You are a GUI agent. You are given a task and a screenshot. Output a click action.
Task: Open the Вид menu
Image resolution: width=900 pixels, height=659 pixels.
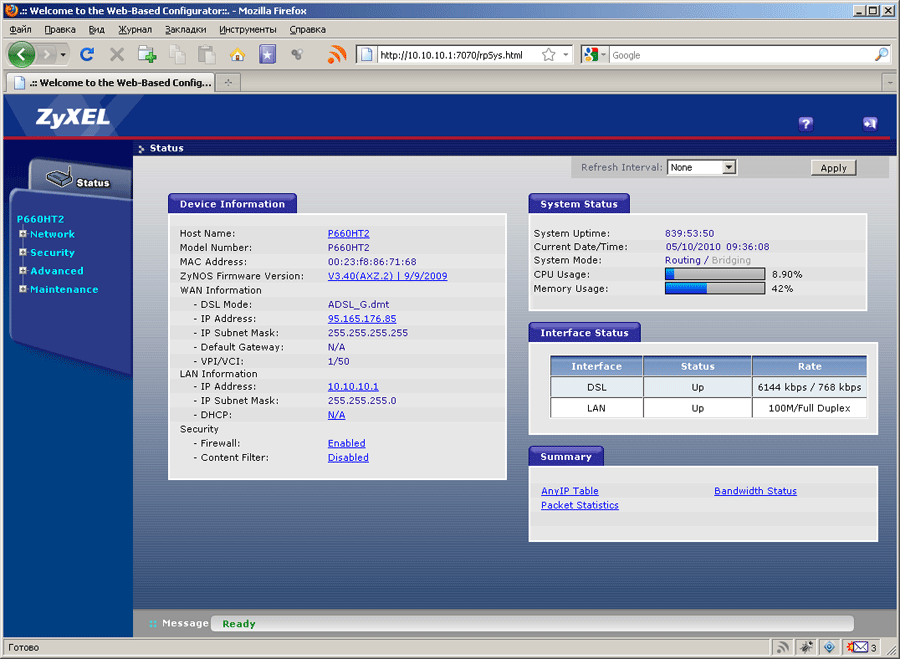tap(96, 29)
